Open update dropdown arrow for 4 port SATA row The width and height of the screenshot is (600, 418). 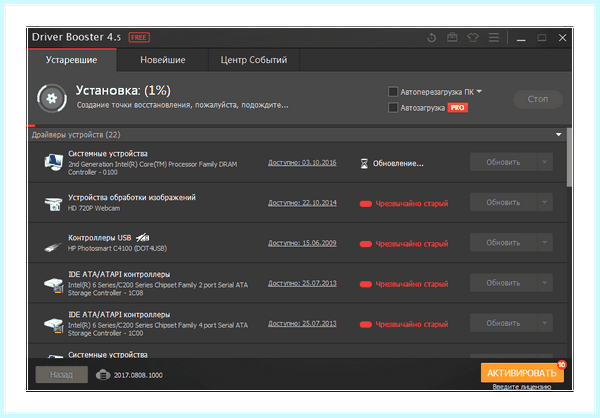pyautogui.click(x=545, y=323)
